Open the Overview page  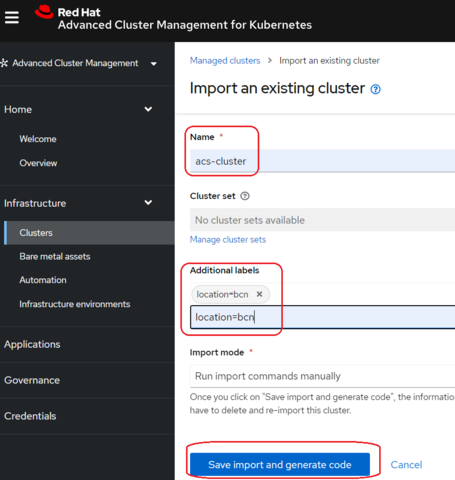tap(38, 163)
